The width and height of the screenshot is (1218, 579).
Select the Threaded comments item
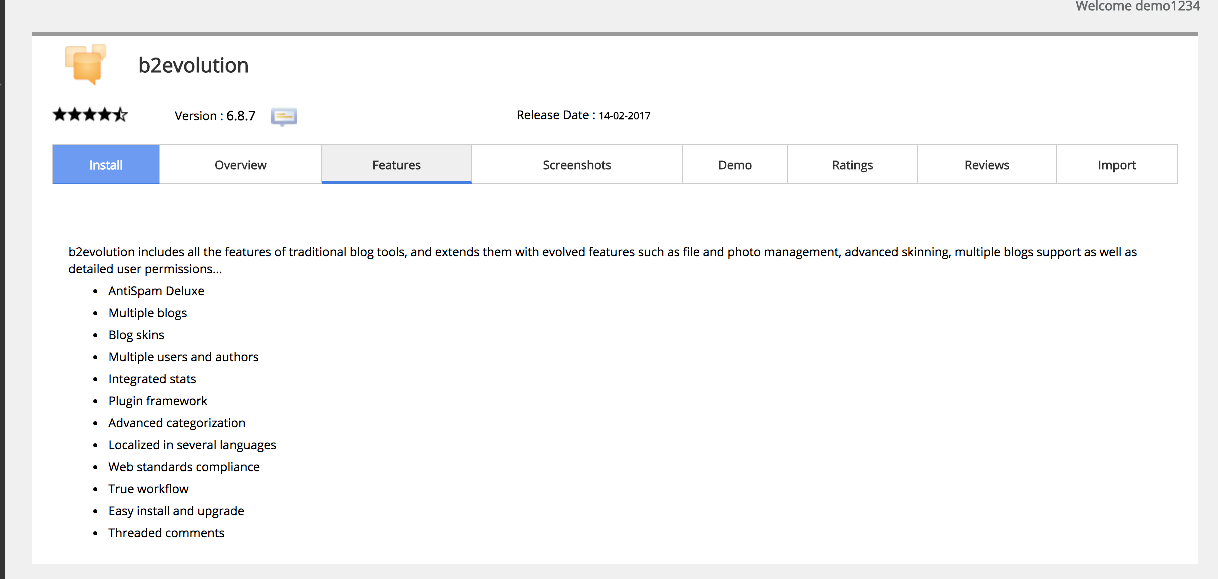167,533
